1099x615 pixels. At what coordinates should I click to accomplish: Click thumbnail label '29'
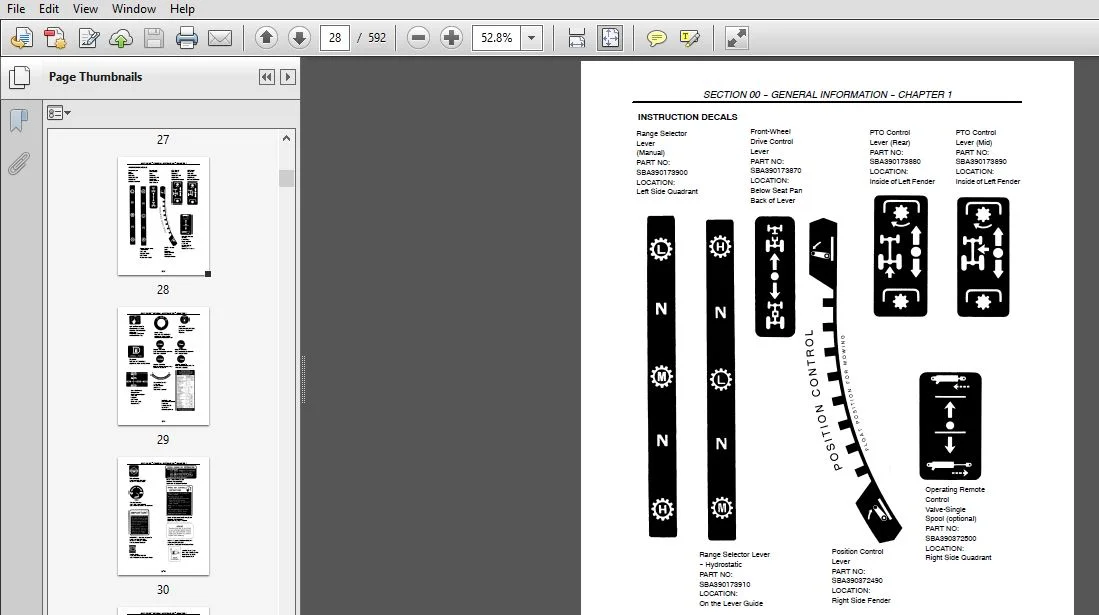pos(163,440)
